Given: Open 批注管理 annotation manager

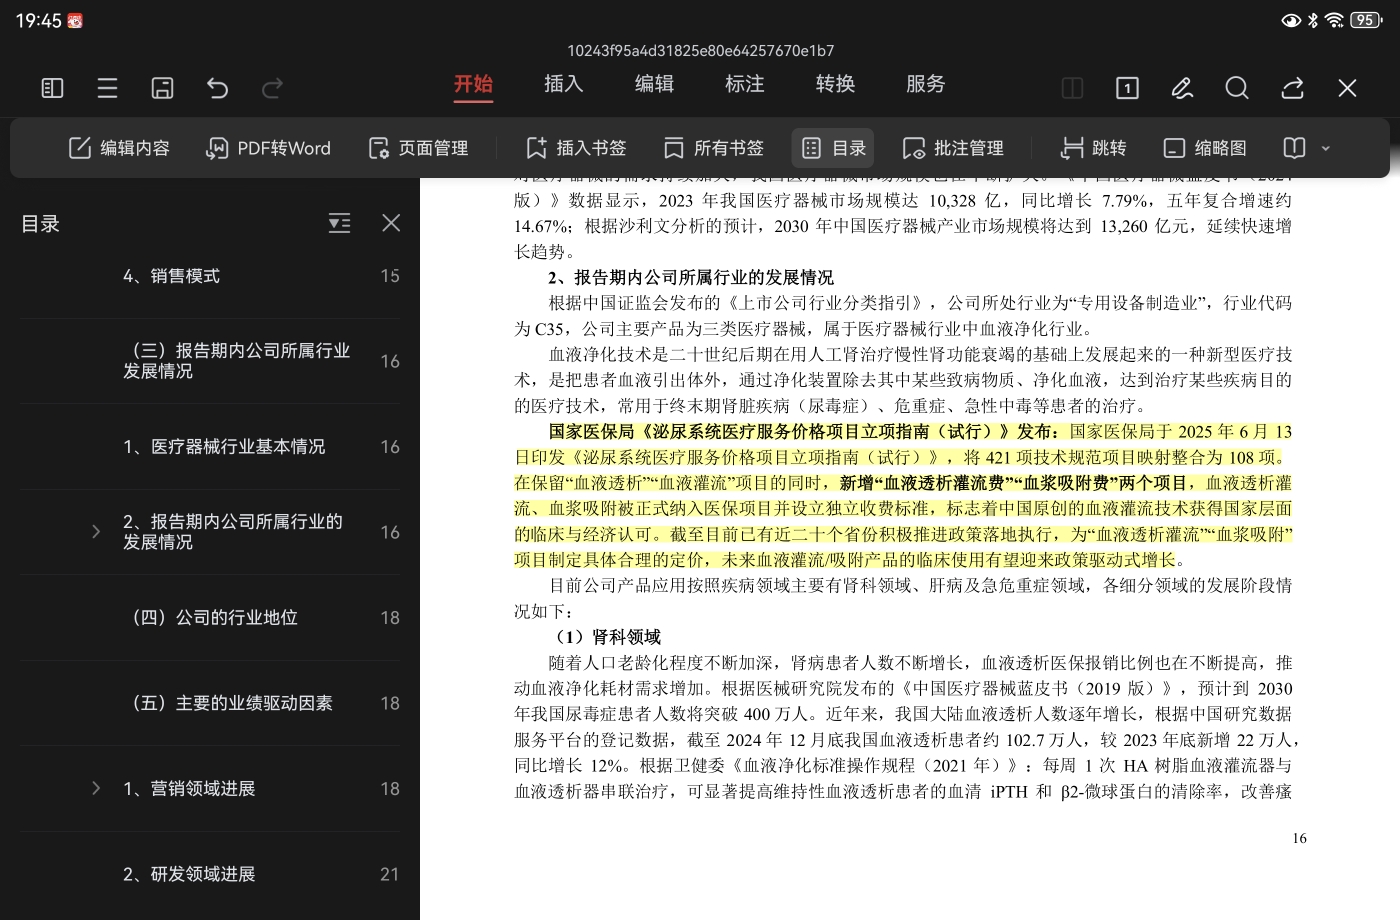Looking at the screenshot, I should point(953,148).
